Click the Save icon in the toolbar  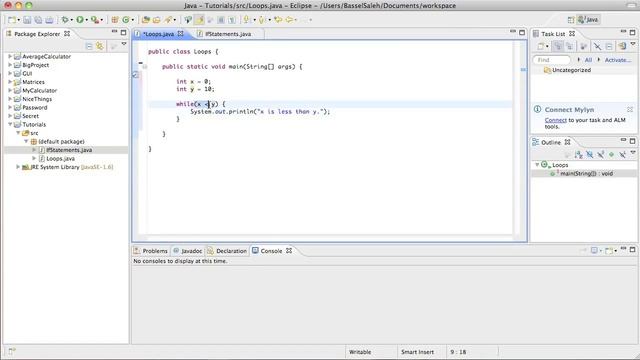[x=27, y=20]
